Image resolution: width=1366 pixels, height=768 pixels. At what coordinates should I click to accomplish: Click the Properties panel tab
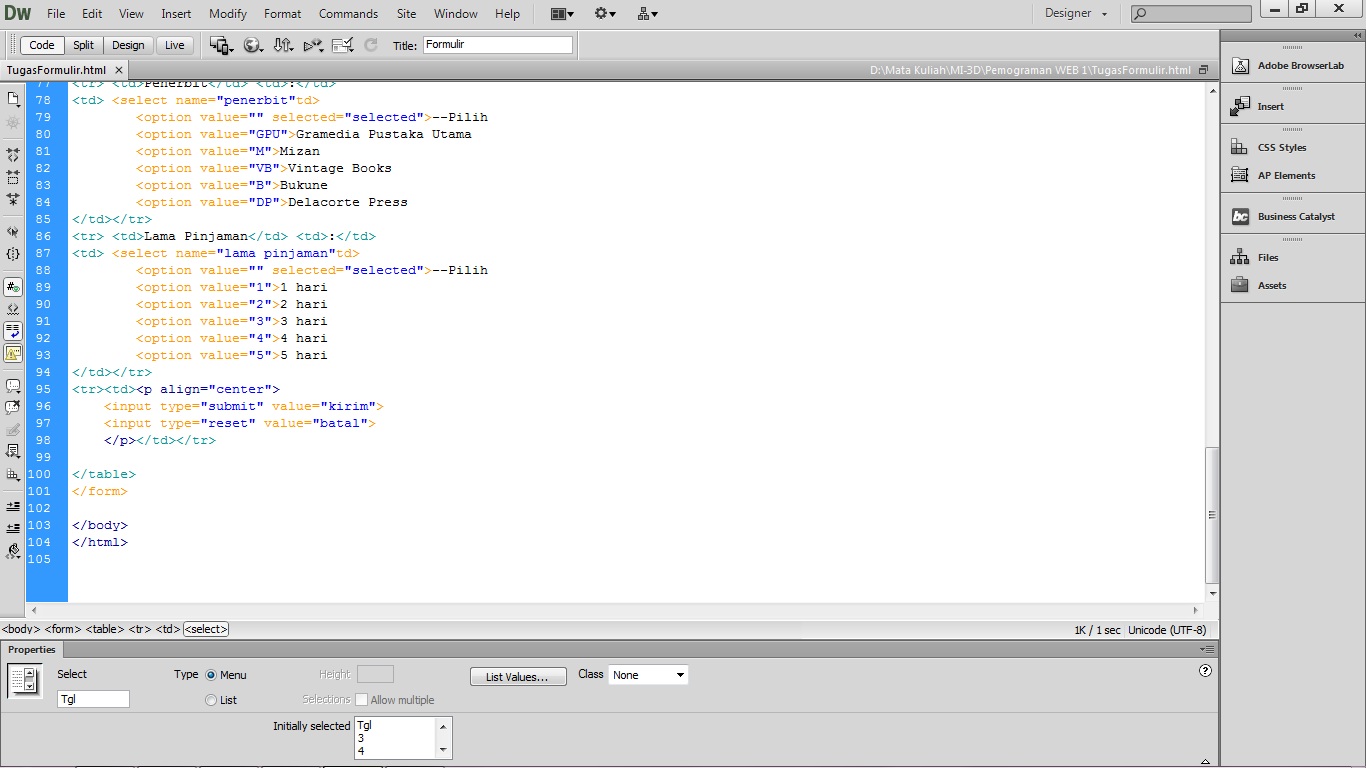coord(32,649)
